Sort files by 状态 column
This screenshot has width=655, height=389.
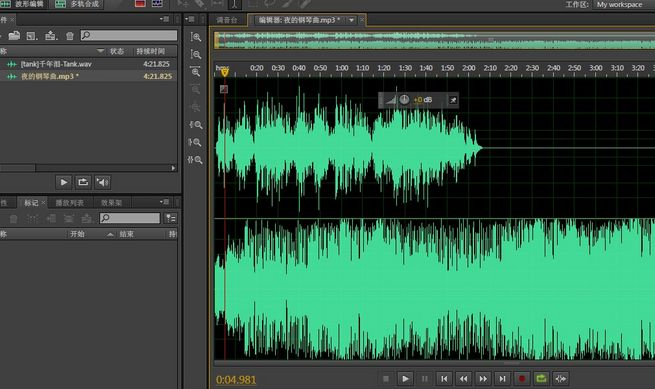pyautogui.click(x=117, y=51)
